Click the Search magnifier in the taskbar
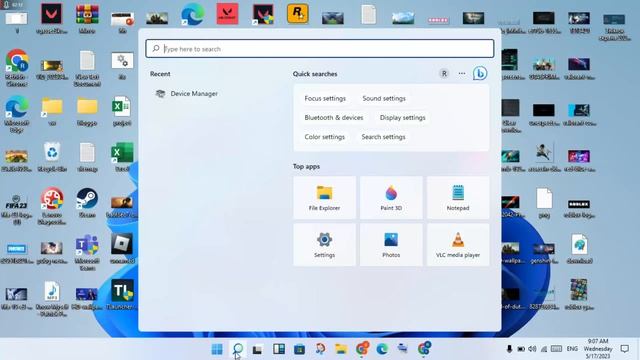Screen dimensions: 640x360 [238, 349]
